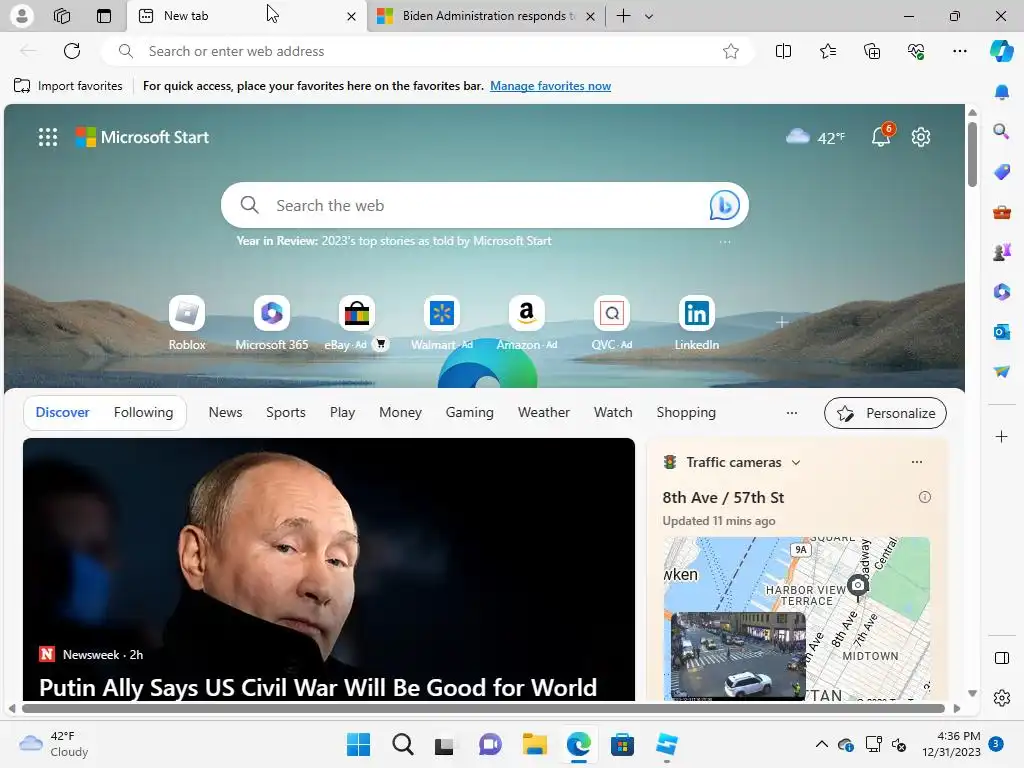Open the Microsoft Start app launcher grid

pyautogui.click(x=48, y=137)
